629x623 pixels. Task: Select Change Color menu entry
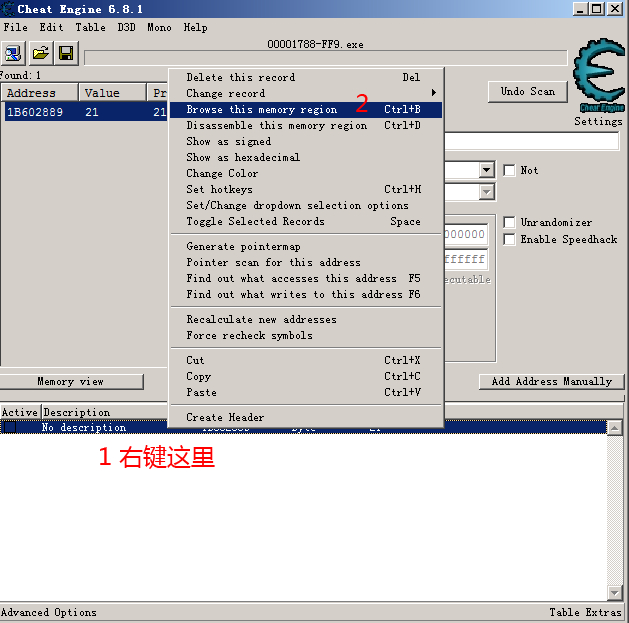coord(306,173)
